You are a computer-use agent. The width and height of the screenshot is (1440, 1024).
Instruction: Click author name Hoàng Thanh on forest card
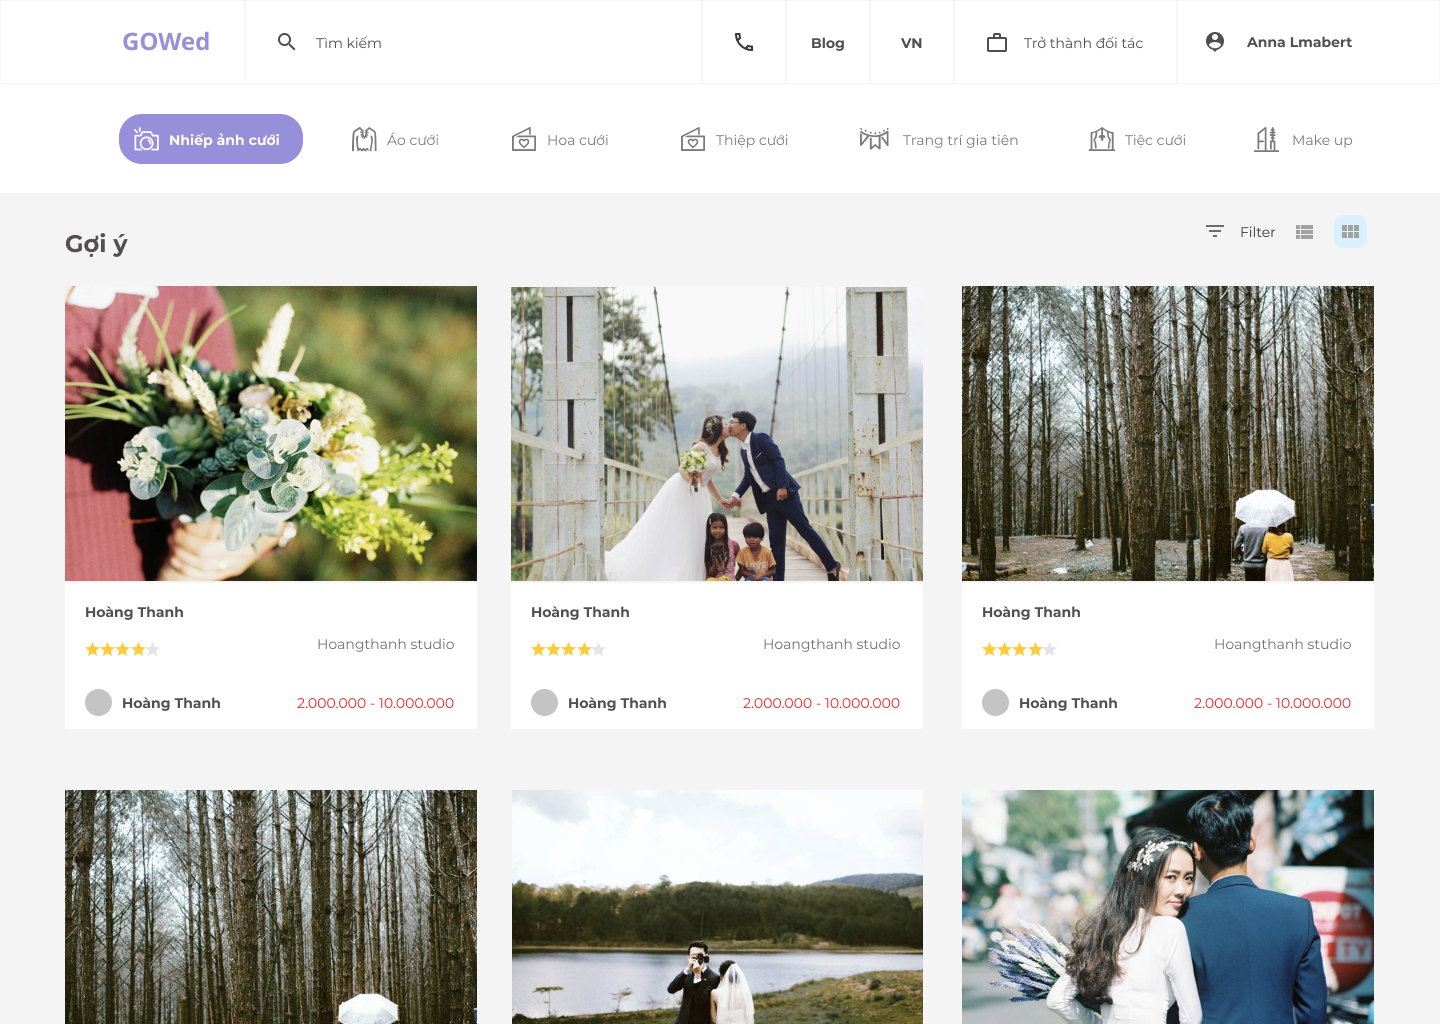point(1068,703)
